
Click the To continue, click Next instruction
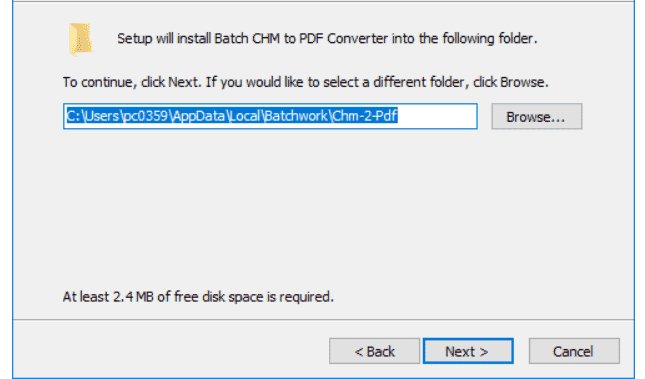coord(306,82)
